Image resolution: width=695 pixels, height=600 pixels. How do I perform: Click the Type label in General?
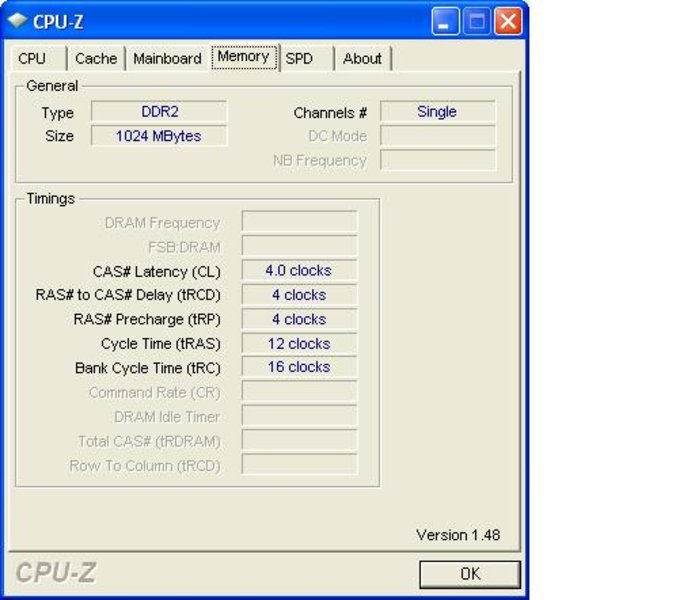[58, 113]
